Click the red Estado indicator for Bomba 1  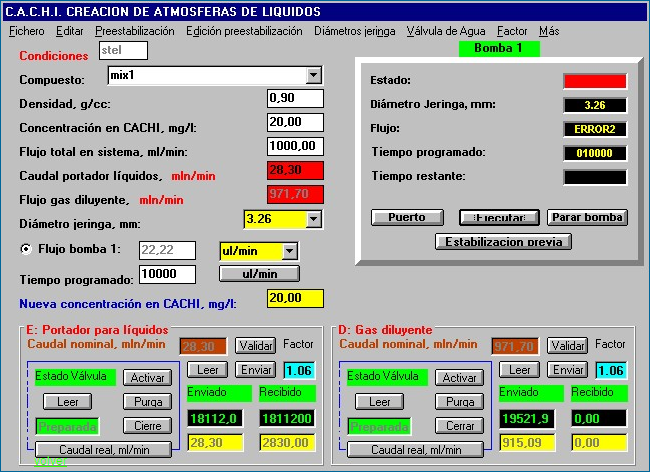coord(594,81)
